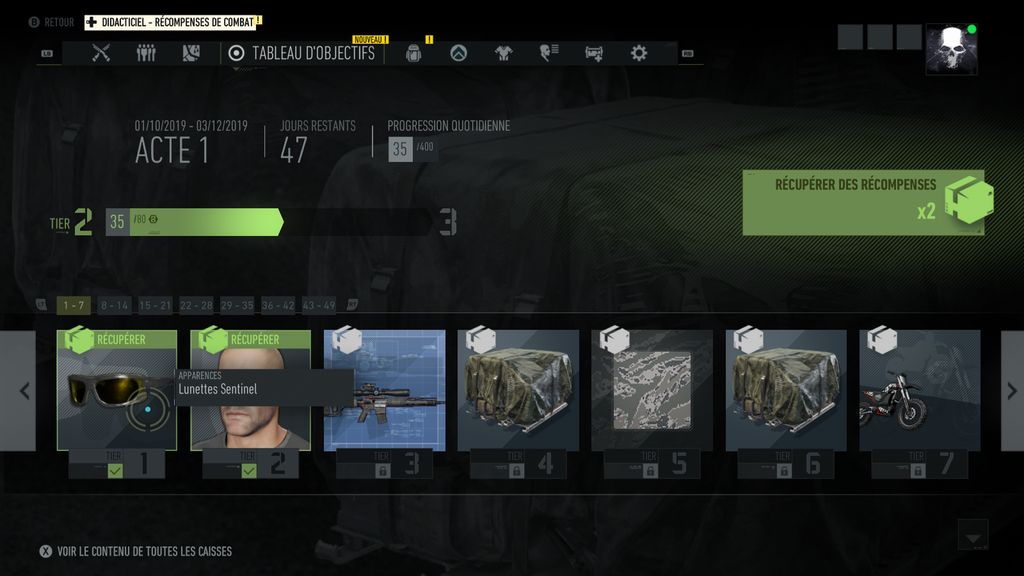Click the Tier 1 green checkmark
The width and height of the screenshot is (1024, 576).
(115, 470)
